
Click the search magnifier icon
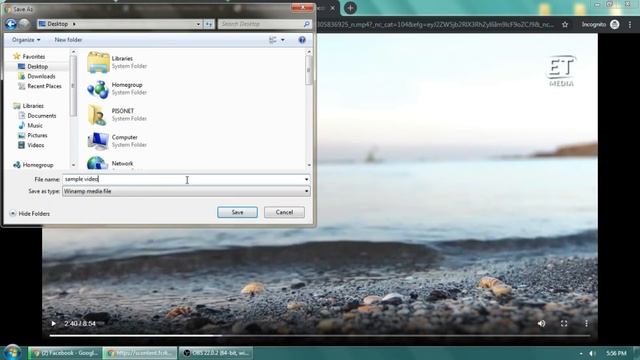coord(307,24)
